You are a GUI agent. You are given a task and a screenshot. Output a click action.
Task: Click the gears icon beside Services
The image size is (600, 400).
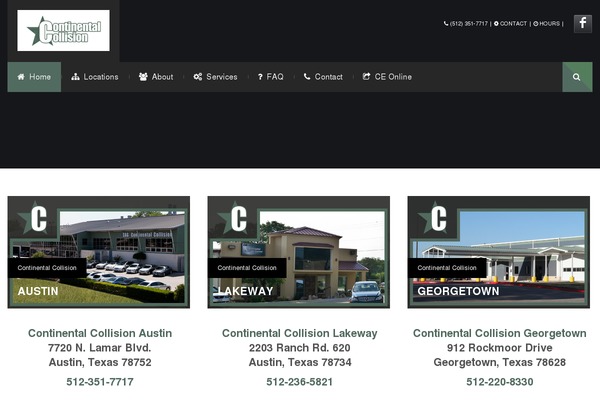click(x=198, y=77)
